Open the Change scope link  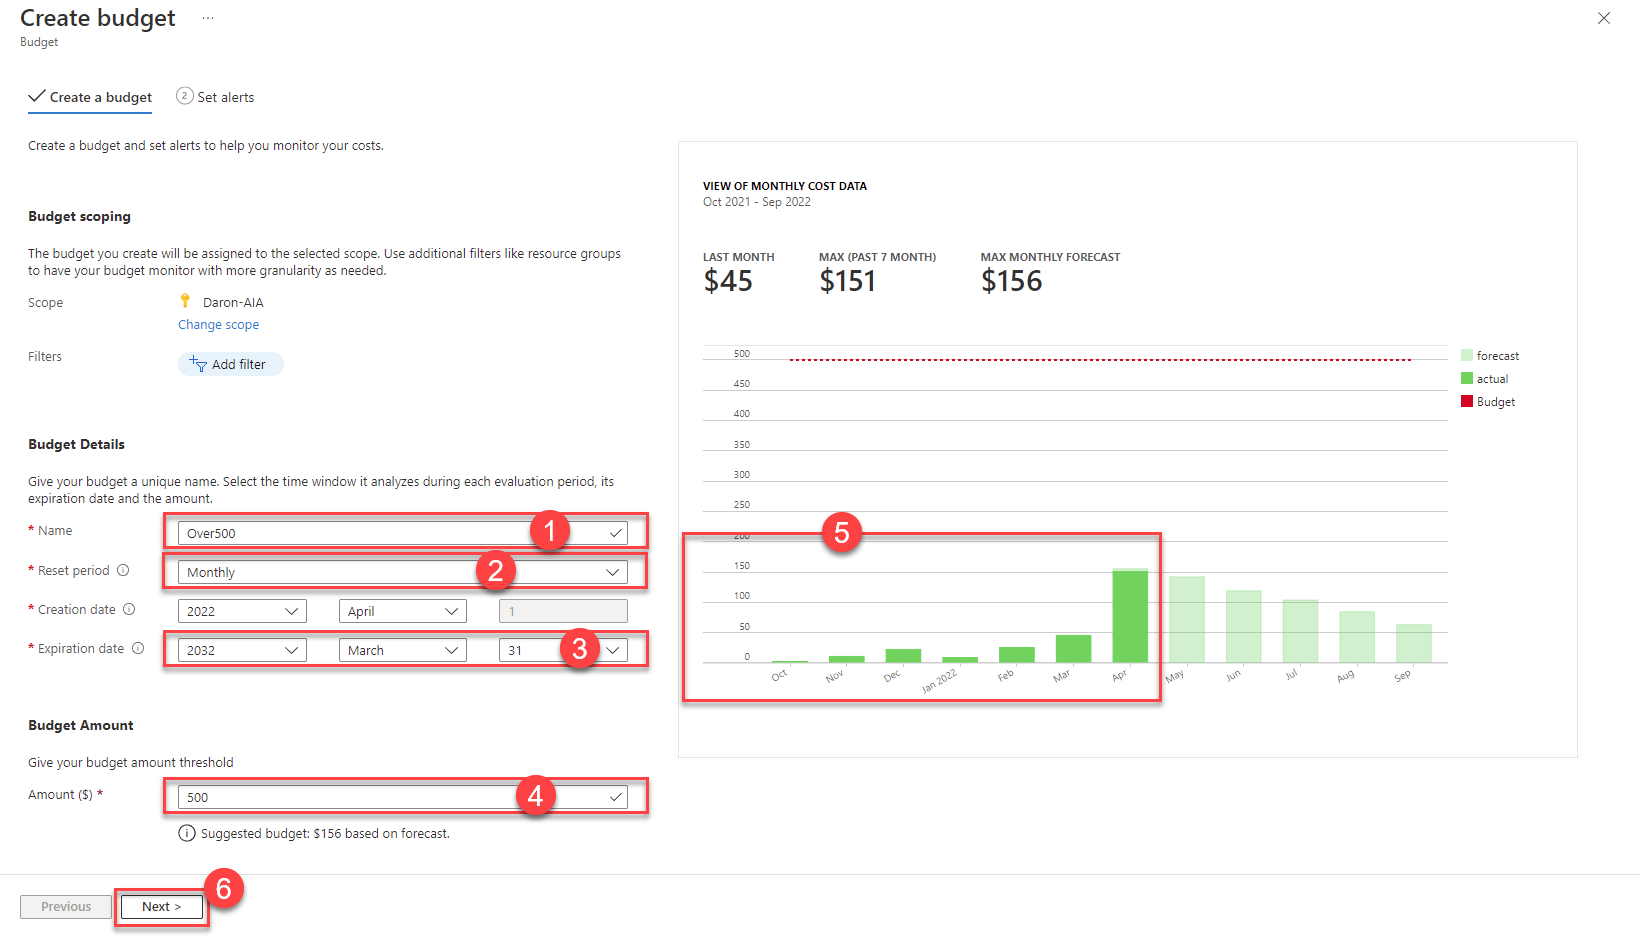coord(218,324)
